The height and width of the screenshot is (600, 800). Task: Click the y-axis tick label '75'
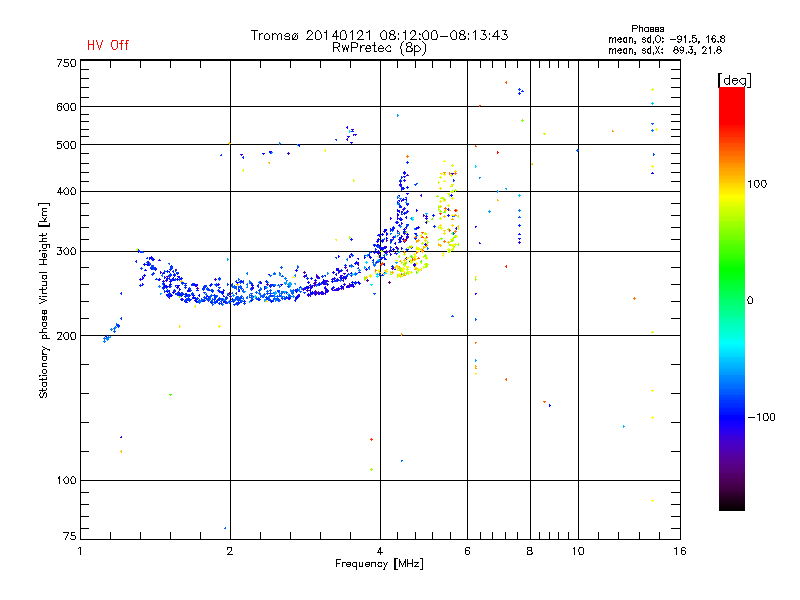70,536
